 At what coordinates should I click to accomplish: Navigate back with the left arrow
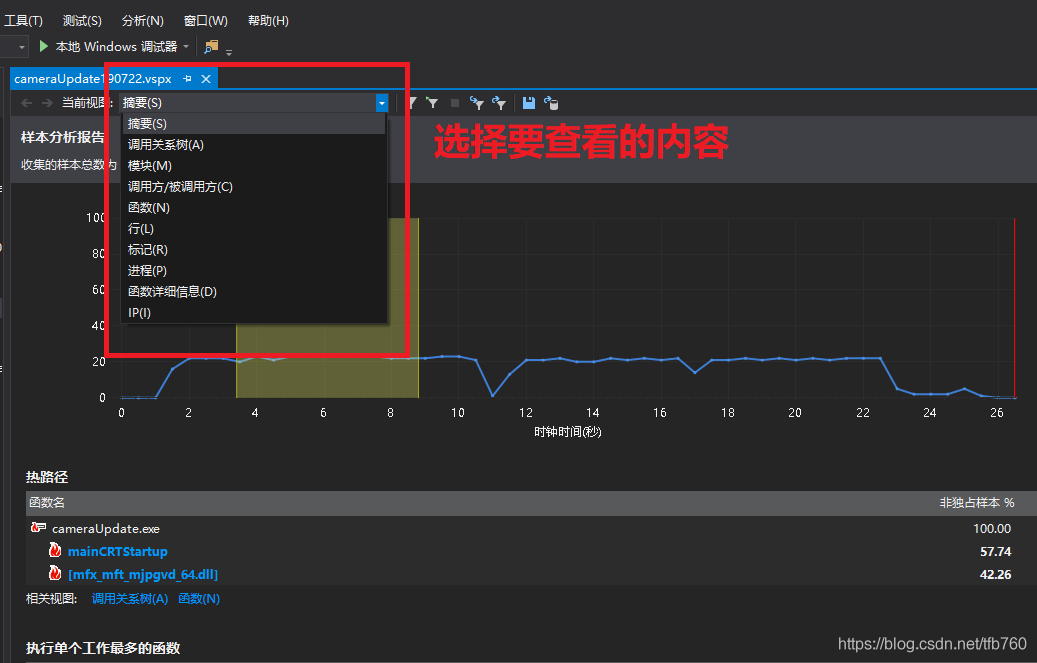(x=26, y=103)
